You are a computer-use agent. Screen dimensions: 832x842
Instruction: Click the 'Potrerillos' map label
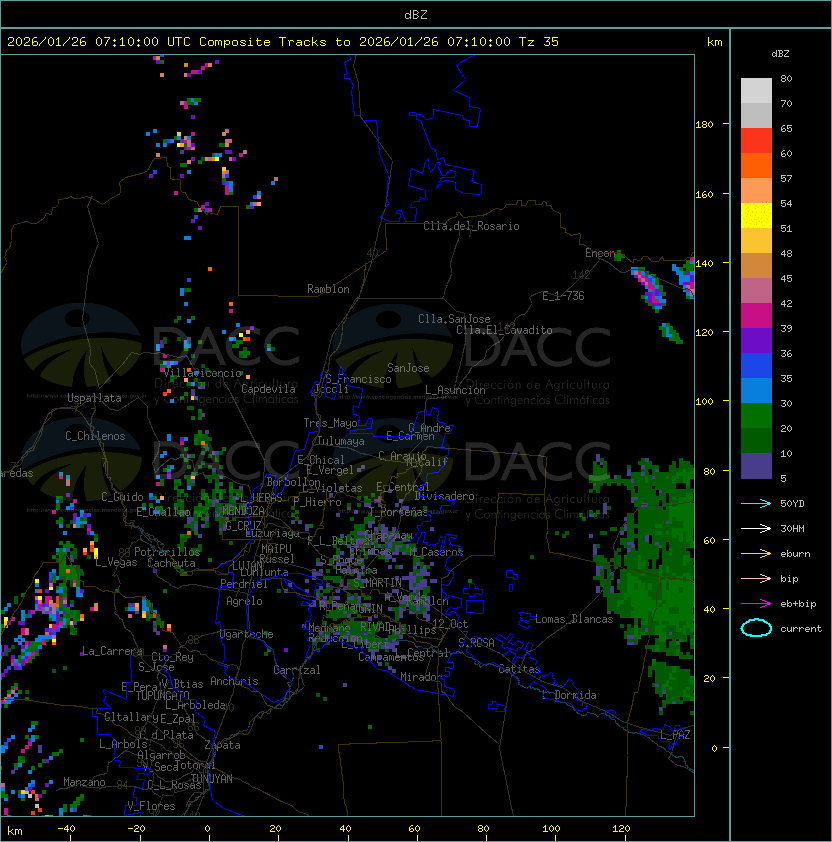pos(167,552)
